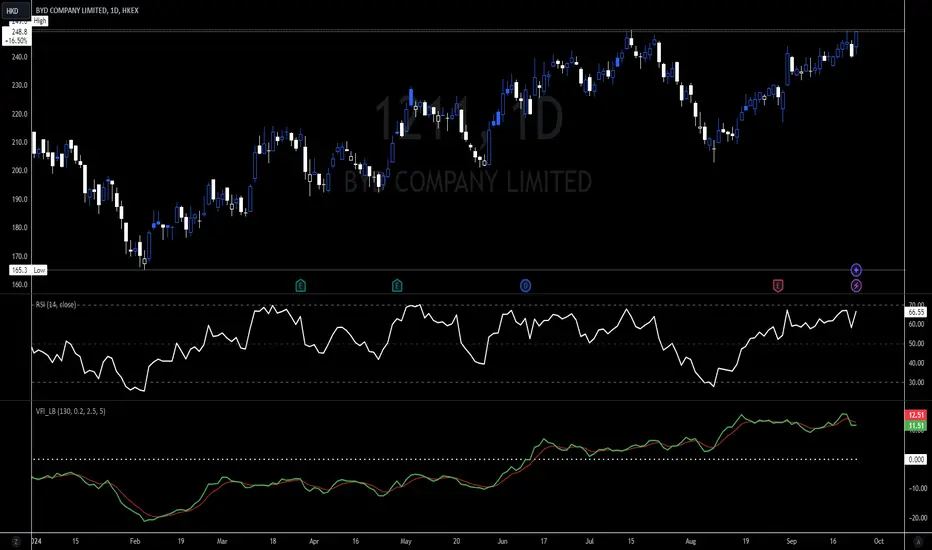The image size is (932, 550).
Task: Click the 200.0 price axis label
Action: click(20, 171)
